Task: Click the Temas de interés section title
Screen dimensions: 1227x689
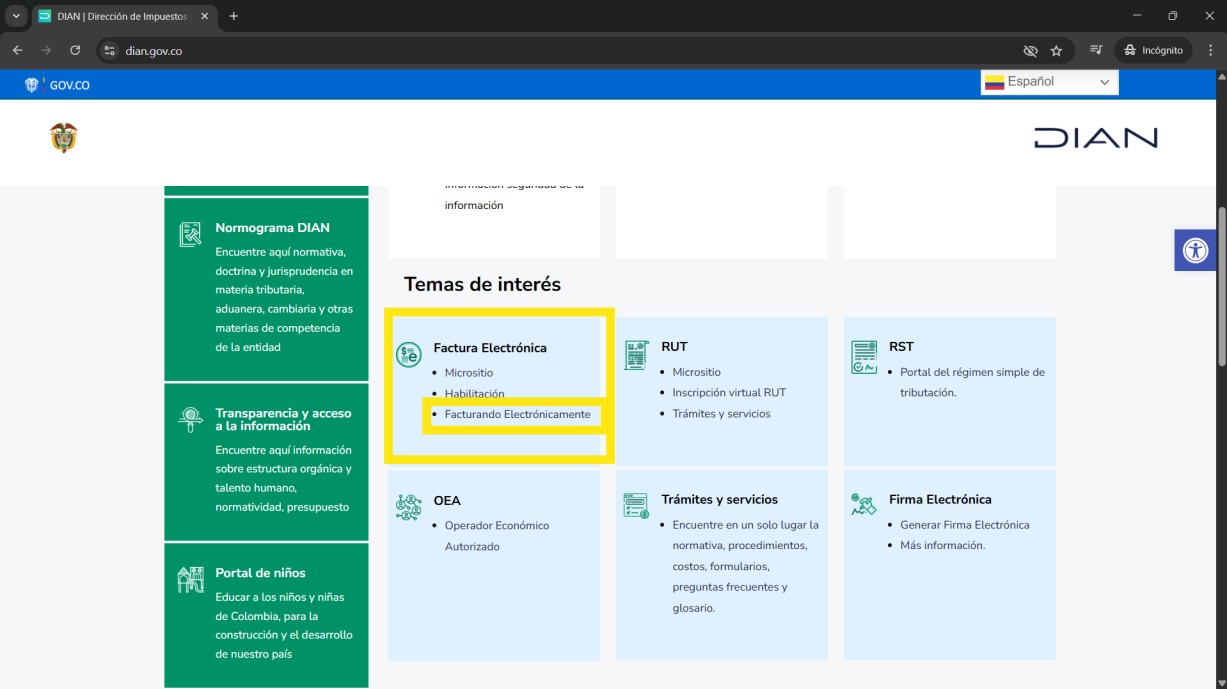Action: (x=482, y=285)
